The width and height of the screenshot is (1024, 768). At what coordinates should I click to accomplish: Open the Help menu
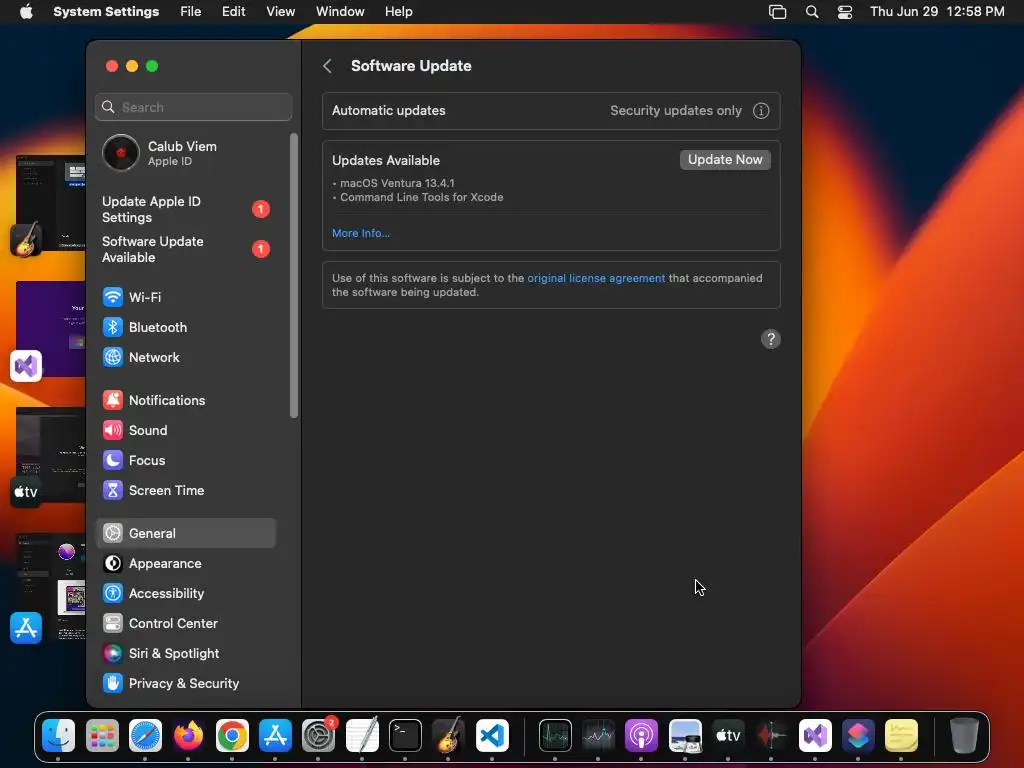tap(398, 12)
